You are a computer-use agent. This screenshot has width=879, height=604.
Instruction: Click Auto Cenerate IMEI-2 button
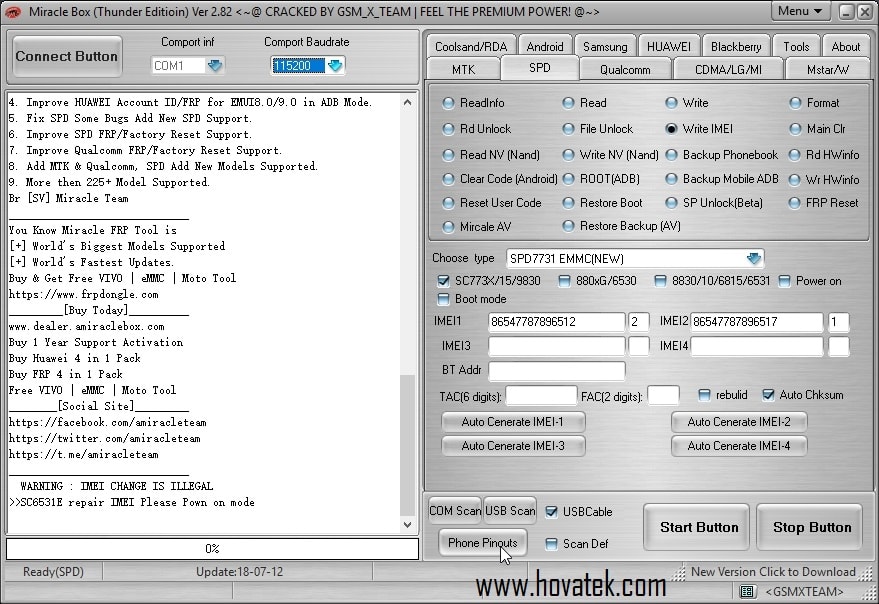coord(739,422)
